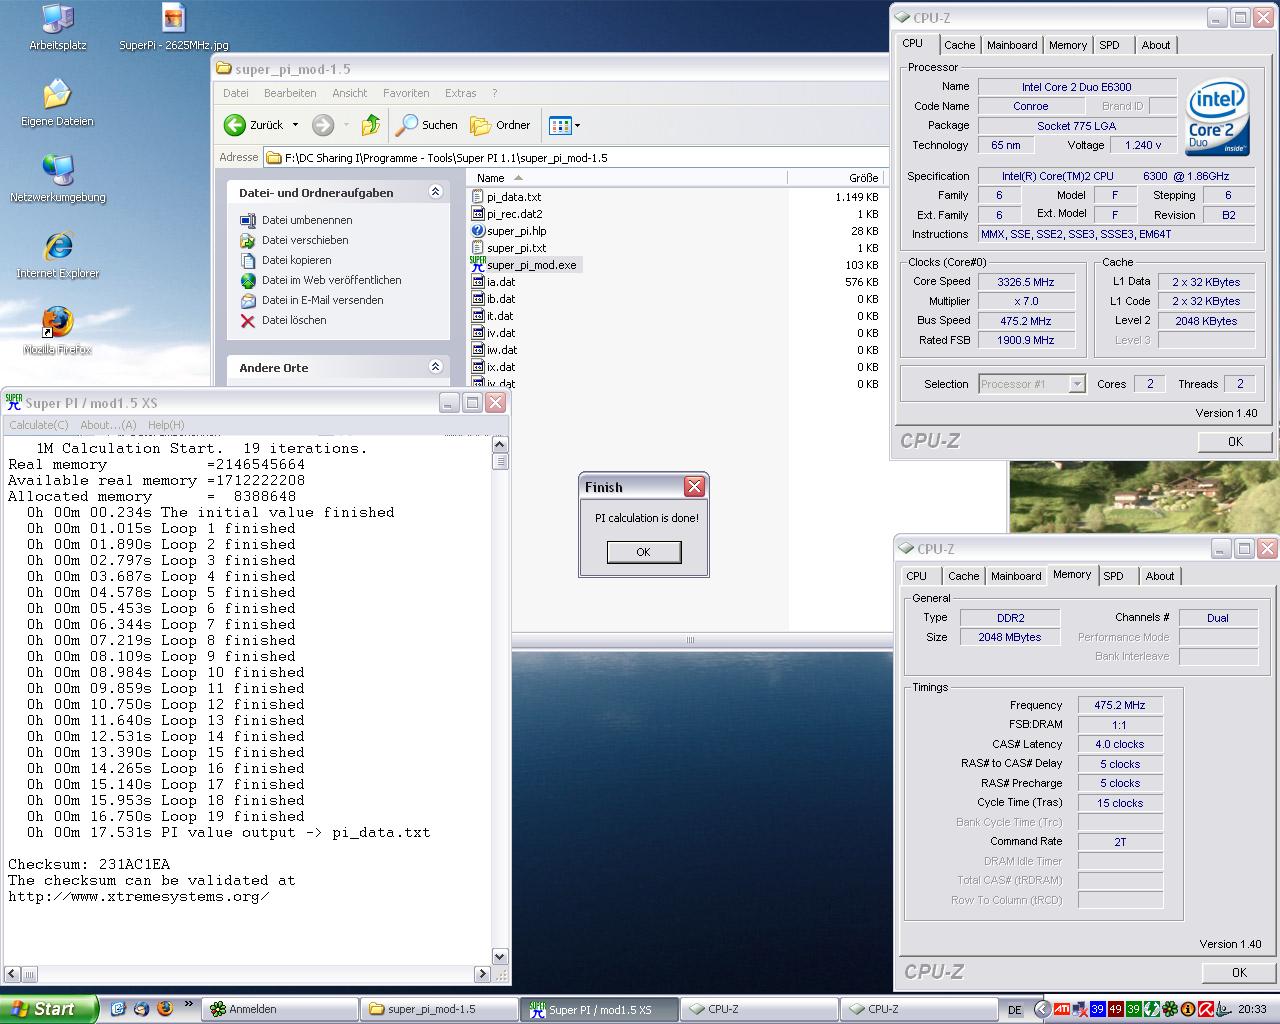
Task: Expand hidden system tray icons arrow
Action: pos(1041,1010)
